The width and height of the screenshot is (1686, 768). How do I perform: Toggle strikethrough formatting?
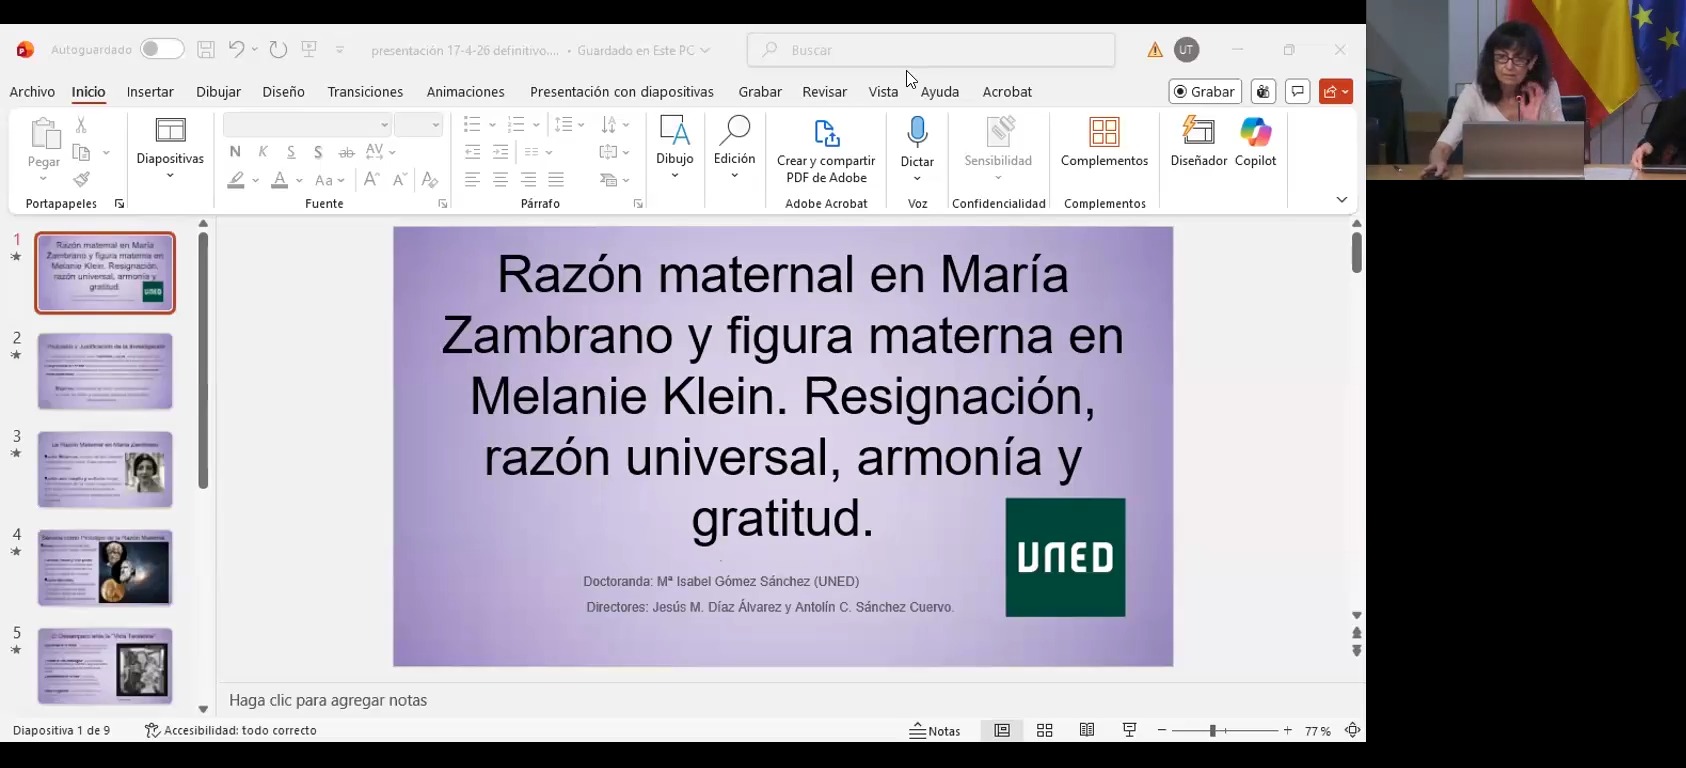pyautogui.click(x=346, y=152)
